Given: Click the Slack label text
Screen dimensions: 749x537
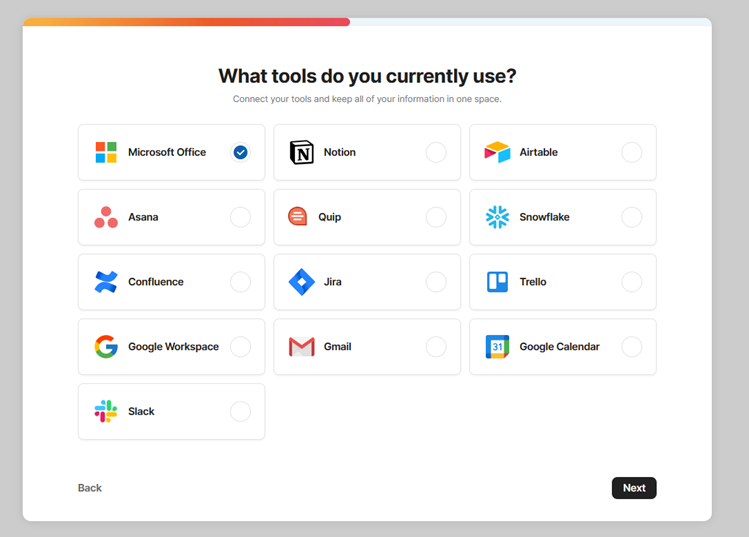Looking at the screenshot, I should click(x=141, y=411).
